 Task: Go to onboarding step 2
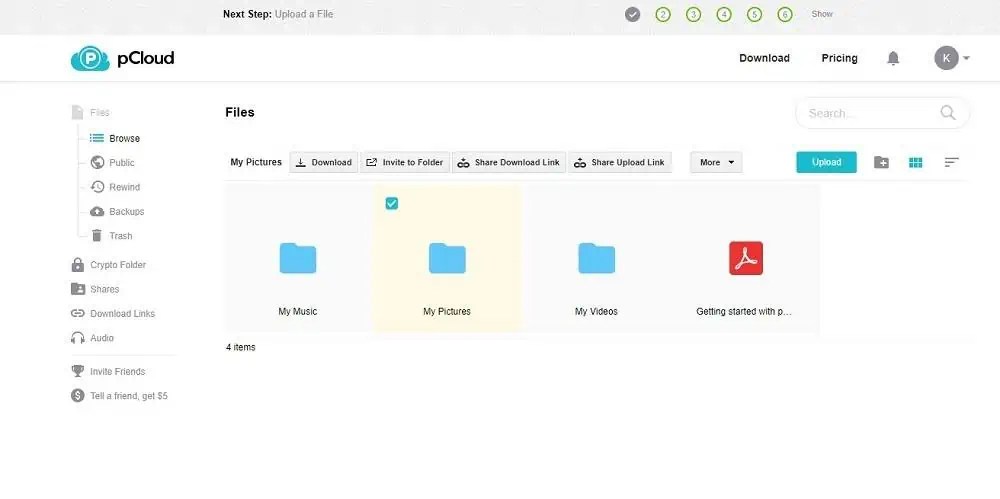(663, 14)
